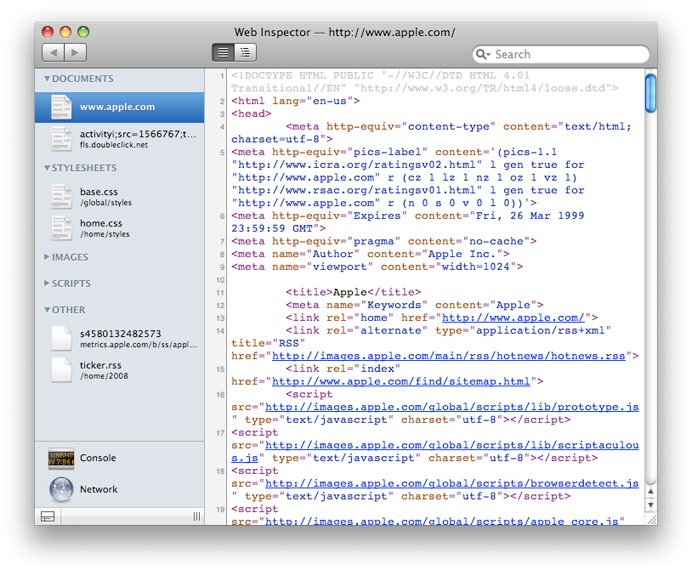Click the base.css file icon
Image resolution: width=692 pixels, height=573 pixels.
[61, 196]
